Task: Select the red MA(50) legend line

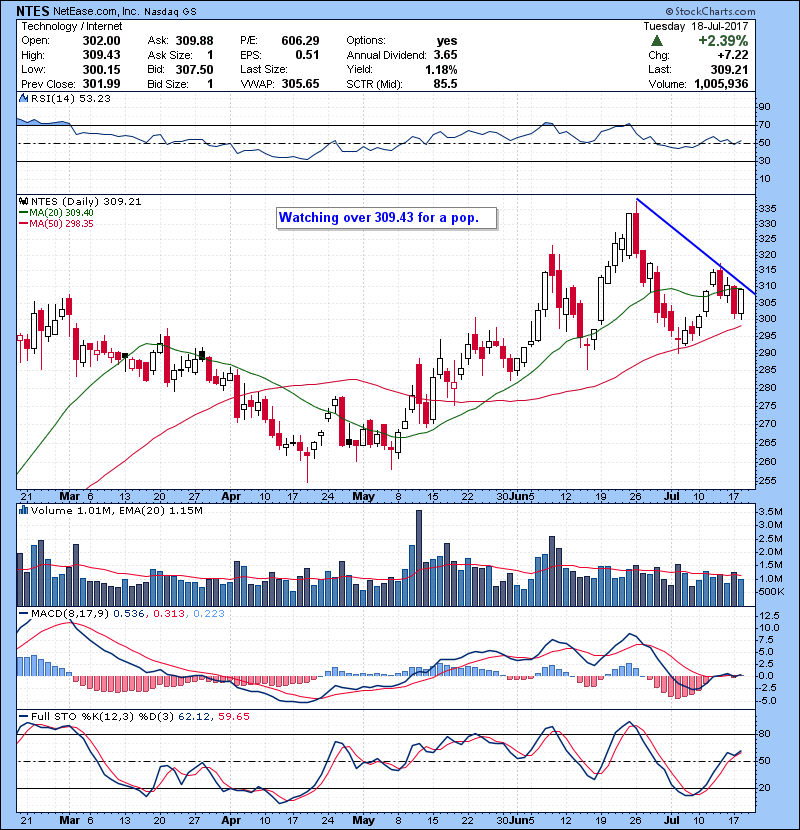Action: point(23,224)
